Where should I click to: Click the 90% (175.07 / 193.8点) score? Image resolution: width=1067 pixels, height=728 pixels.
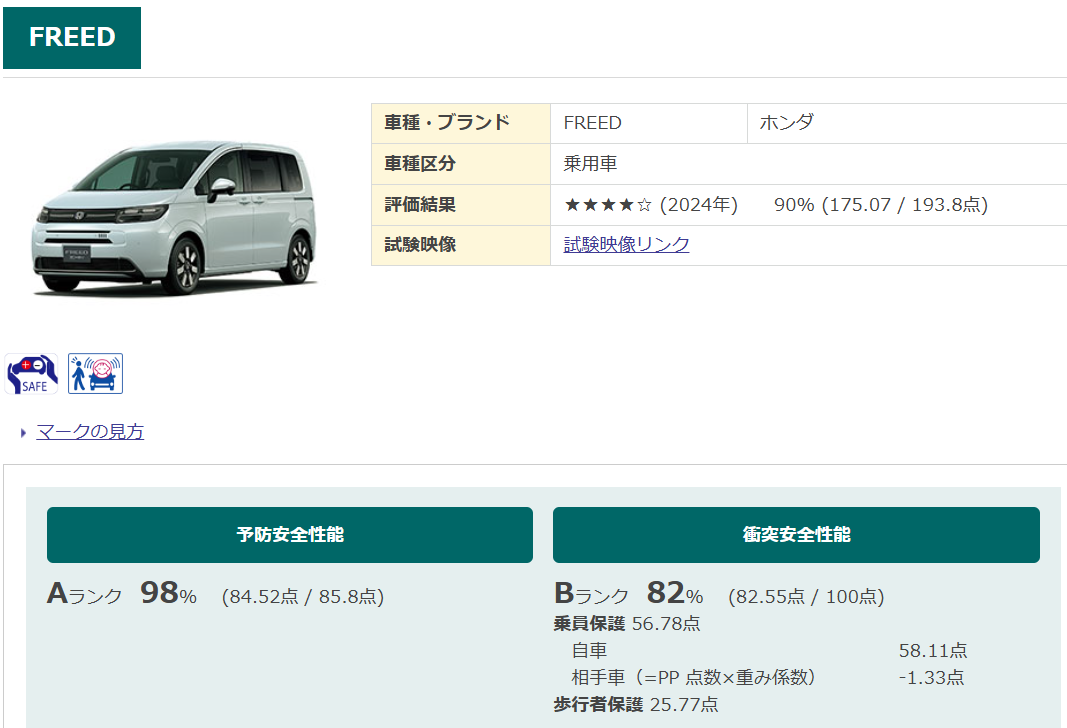[x=881, y=205]
